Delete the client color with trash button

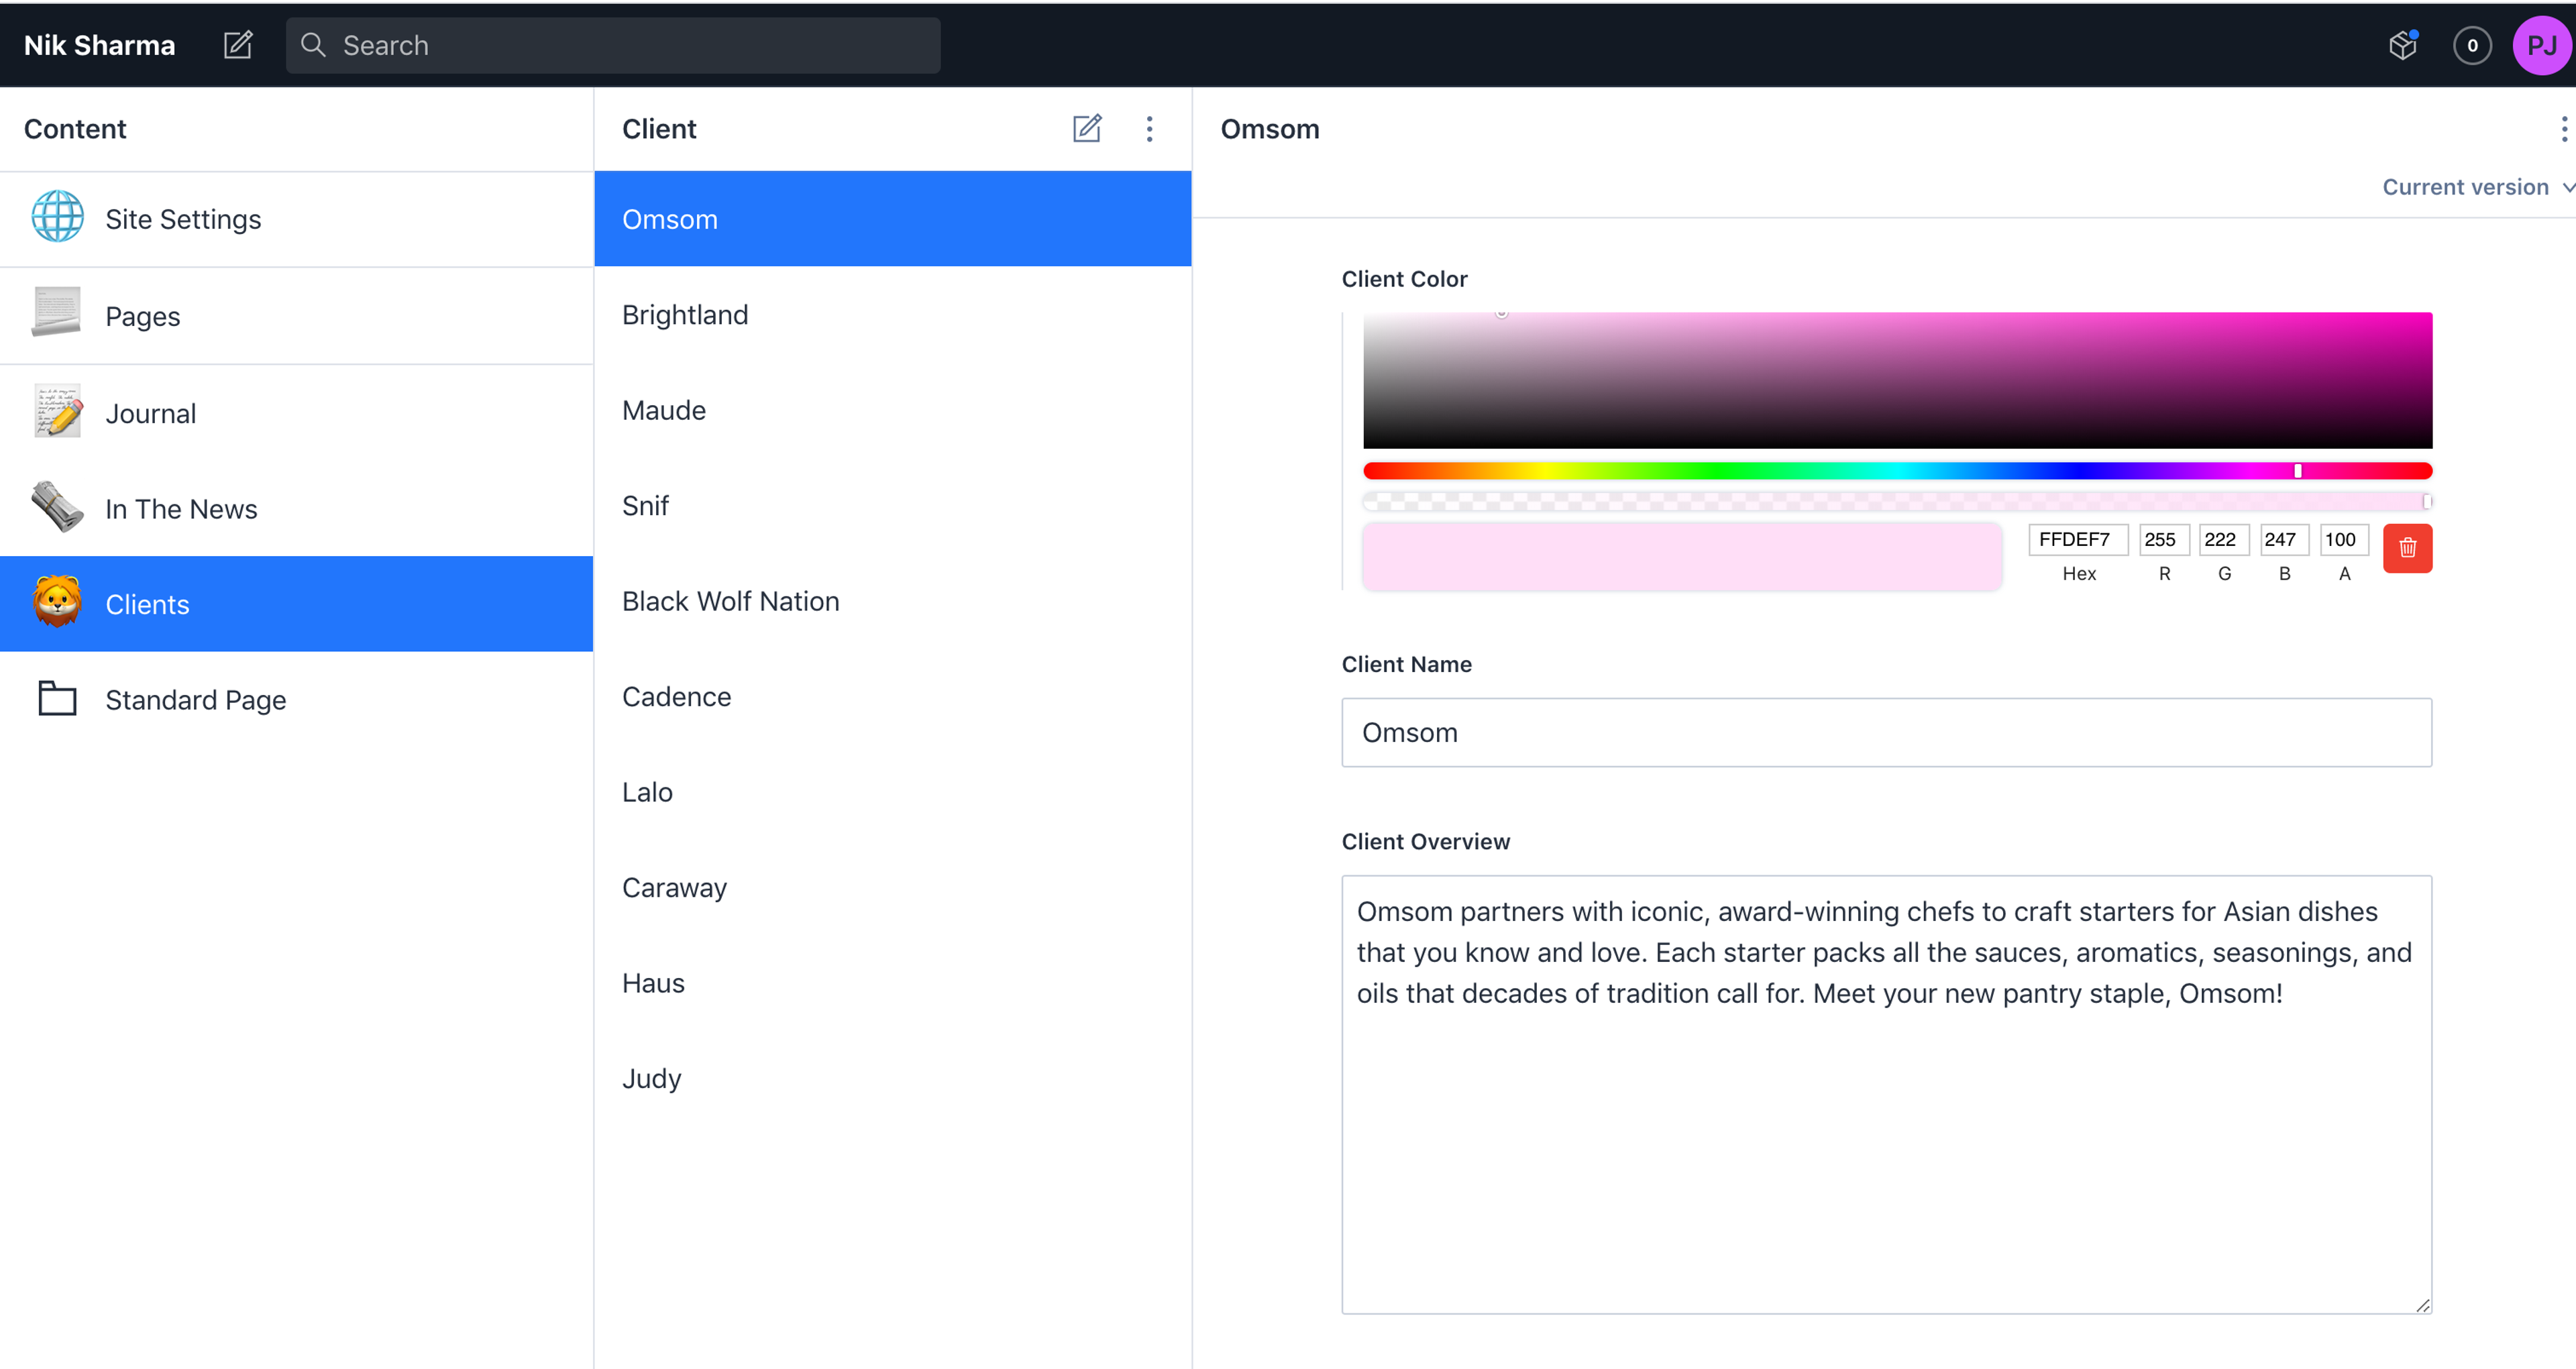[2407, 547]
